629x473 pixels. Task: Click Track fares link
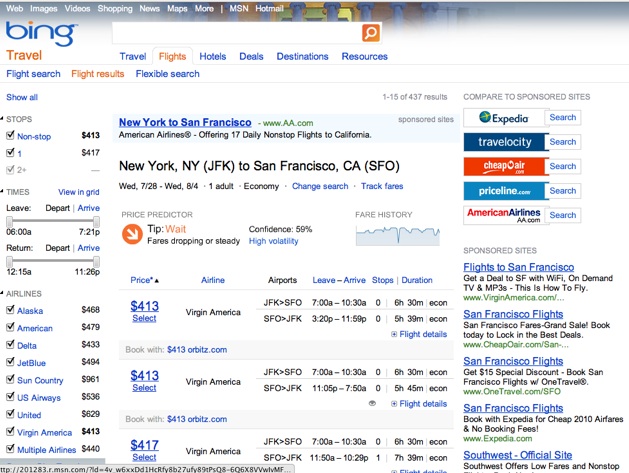coord(382,186)
